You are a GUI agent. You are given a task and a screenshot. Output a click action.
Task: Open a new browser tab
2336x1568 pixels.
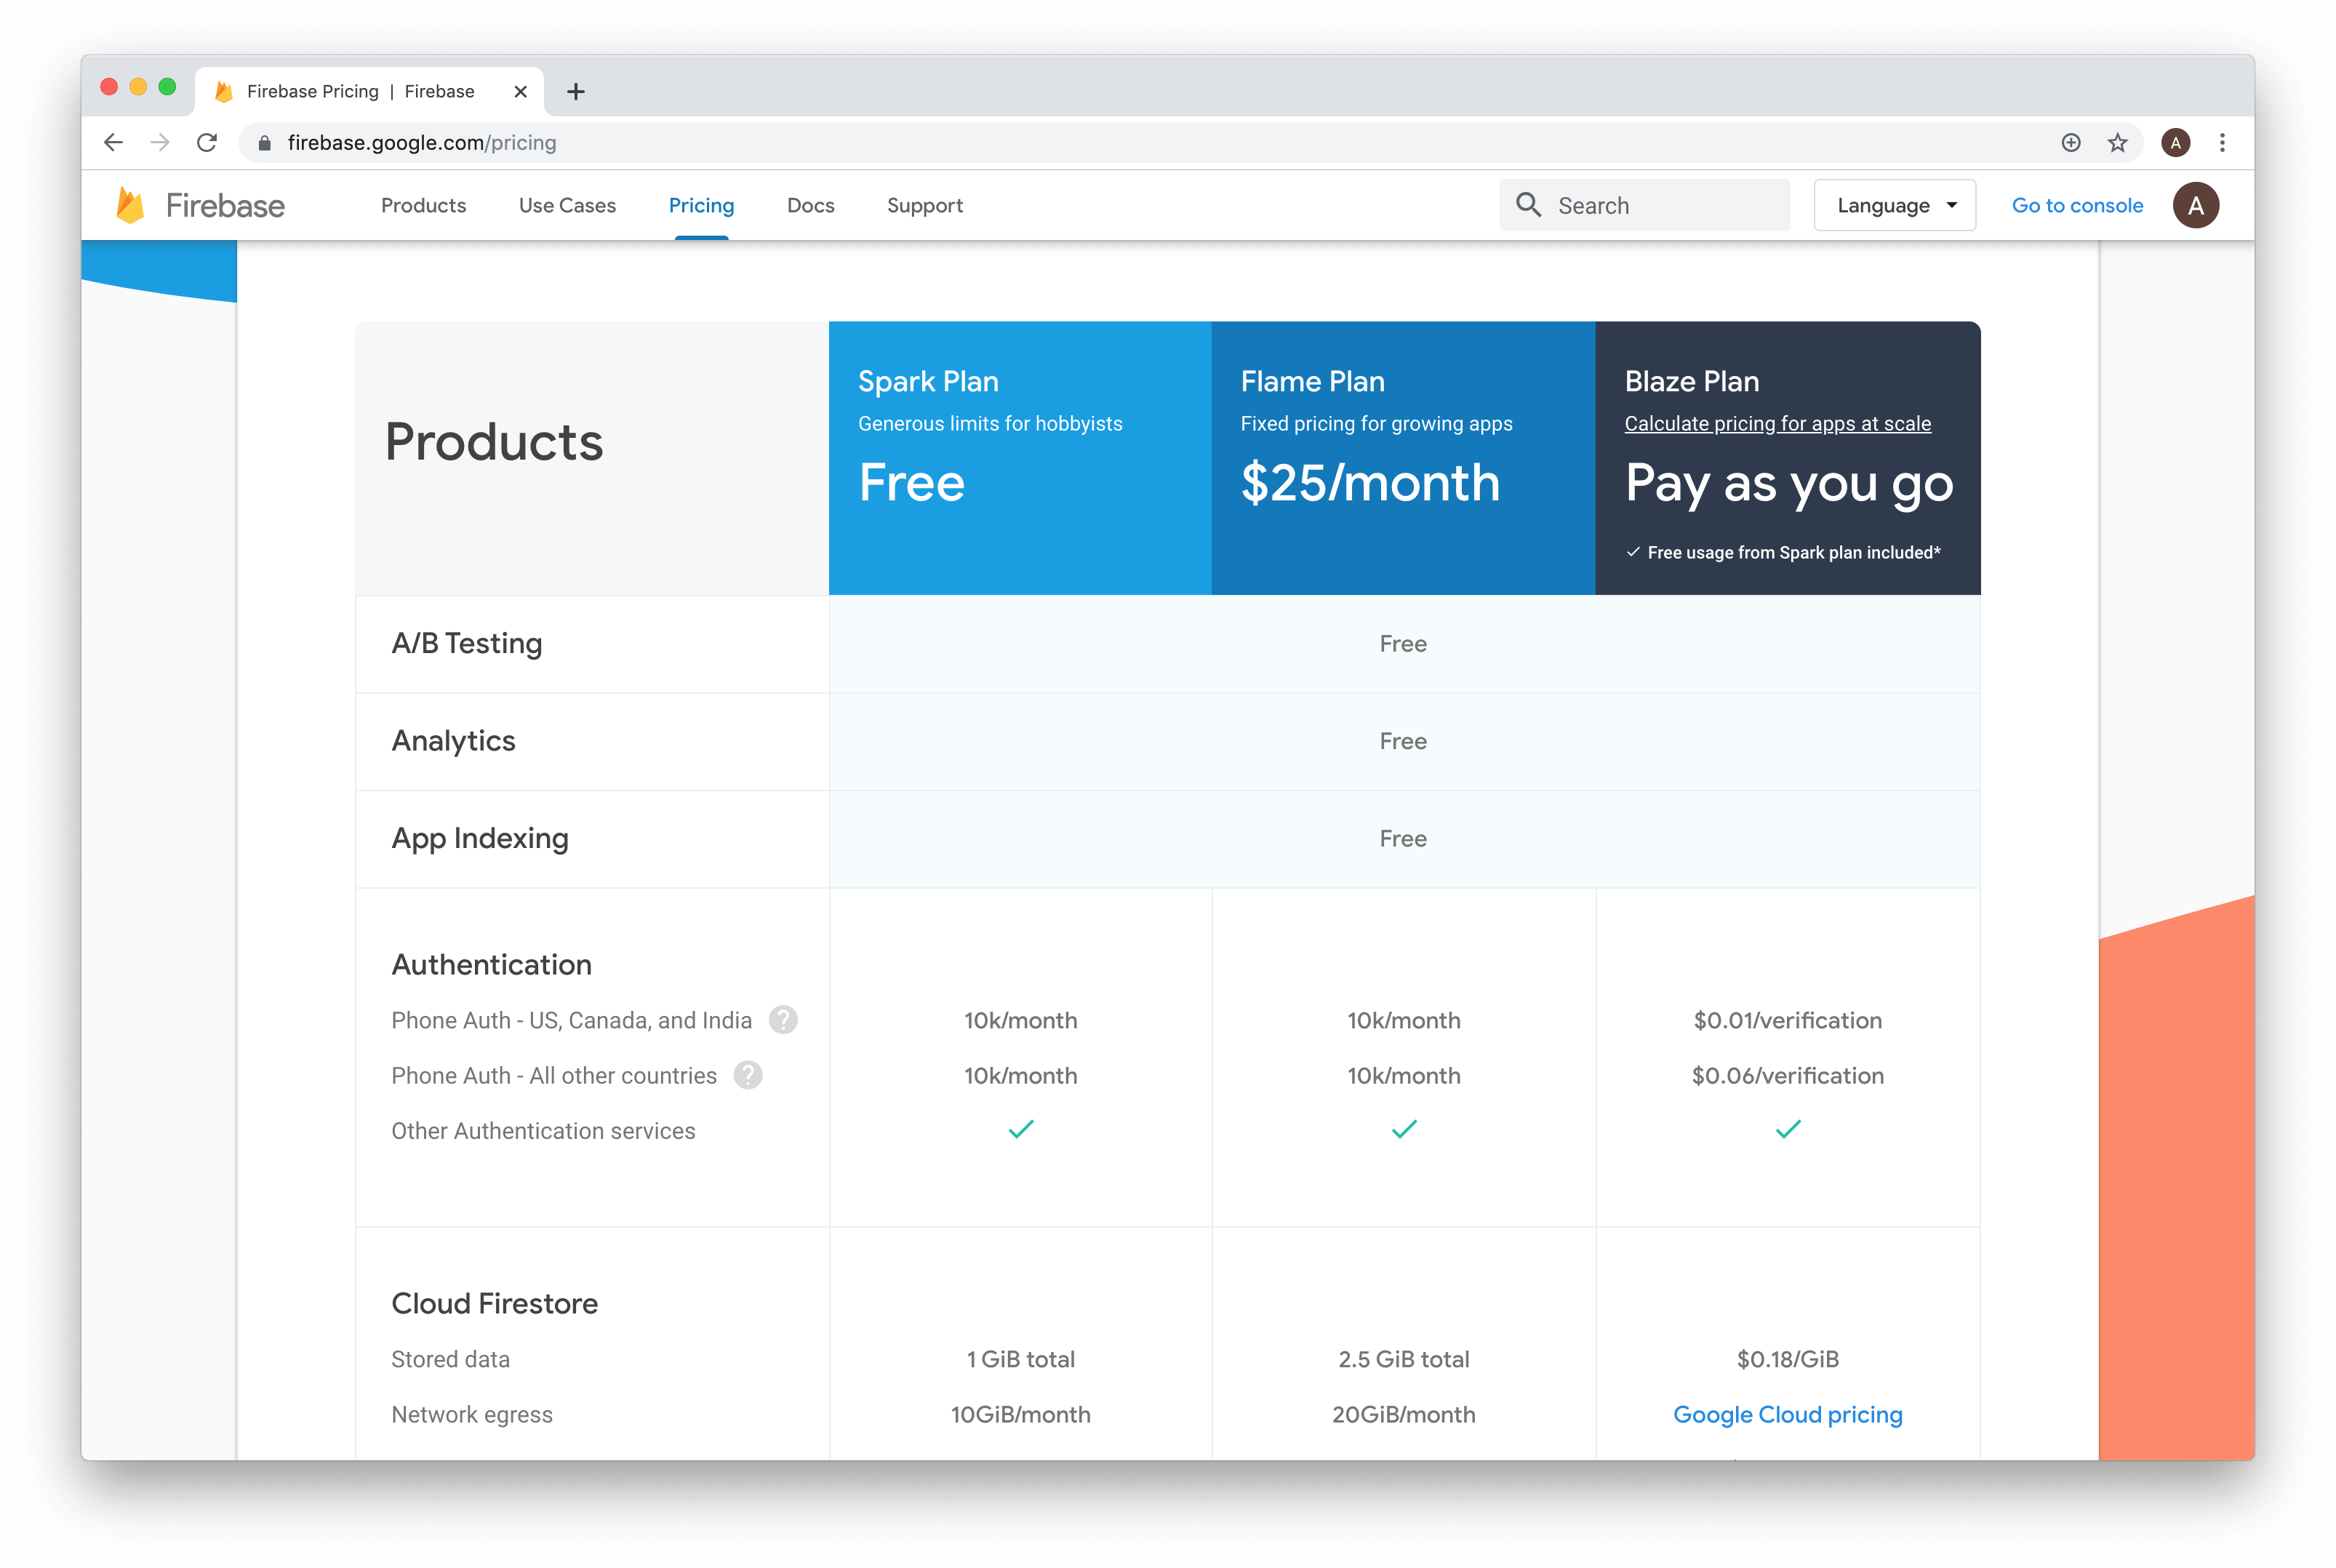(576, 92)
